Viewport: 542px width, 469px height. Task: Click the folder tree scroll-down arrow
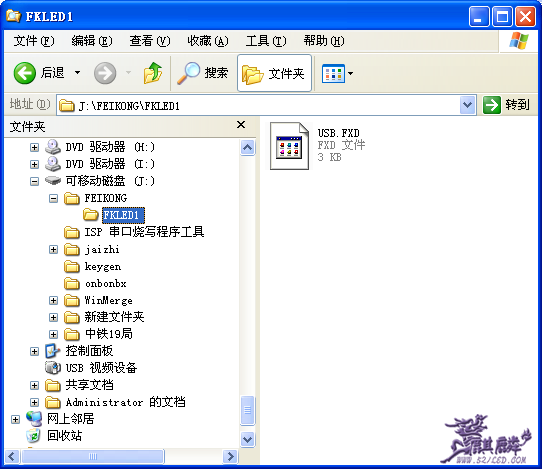pyautogui.click(x=247, y=440)
